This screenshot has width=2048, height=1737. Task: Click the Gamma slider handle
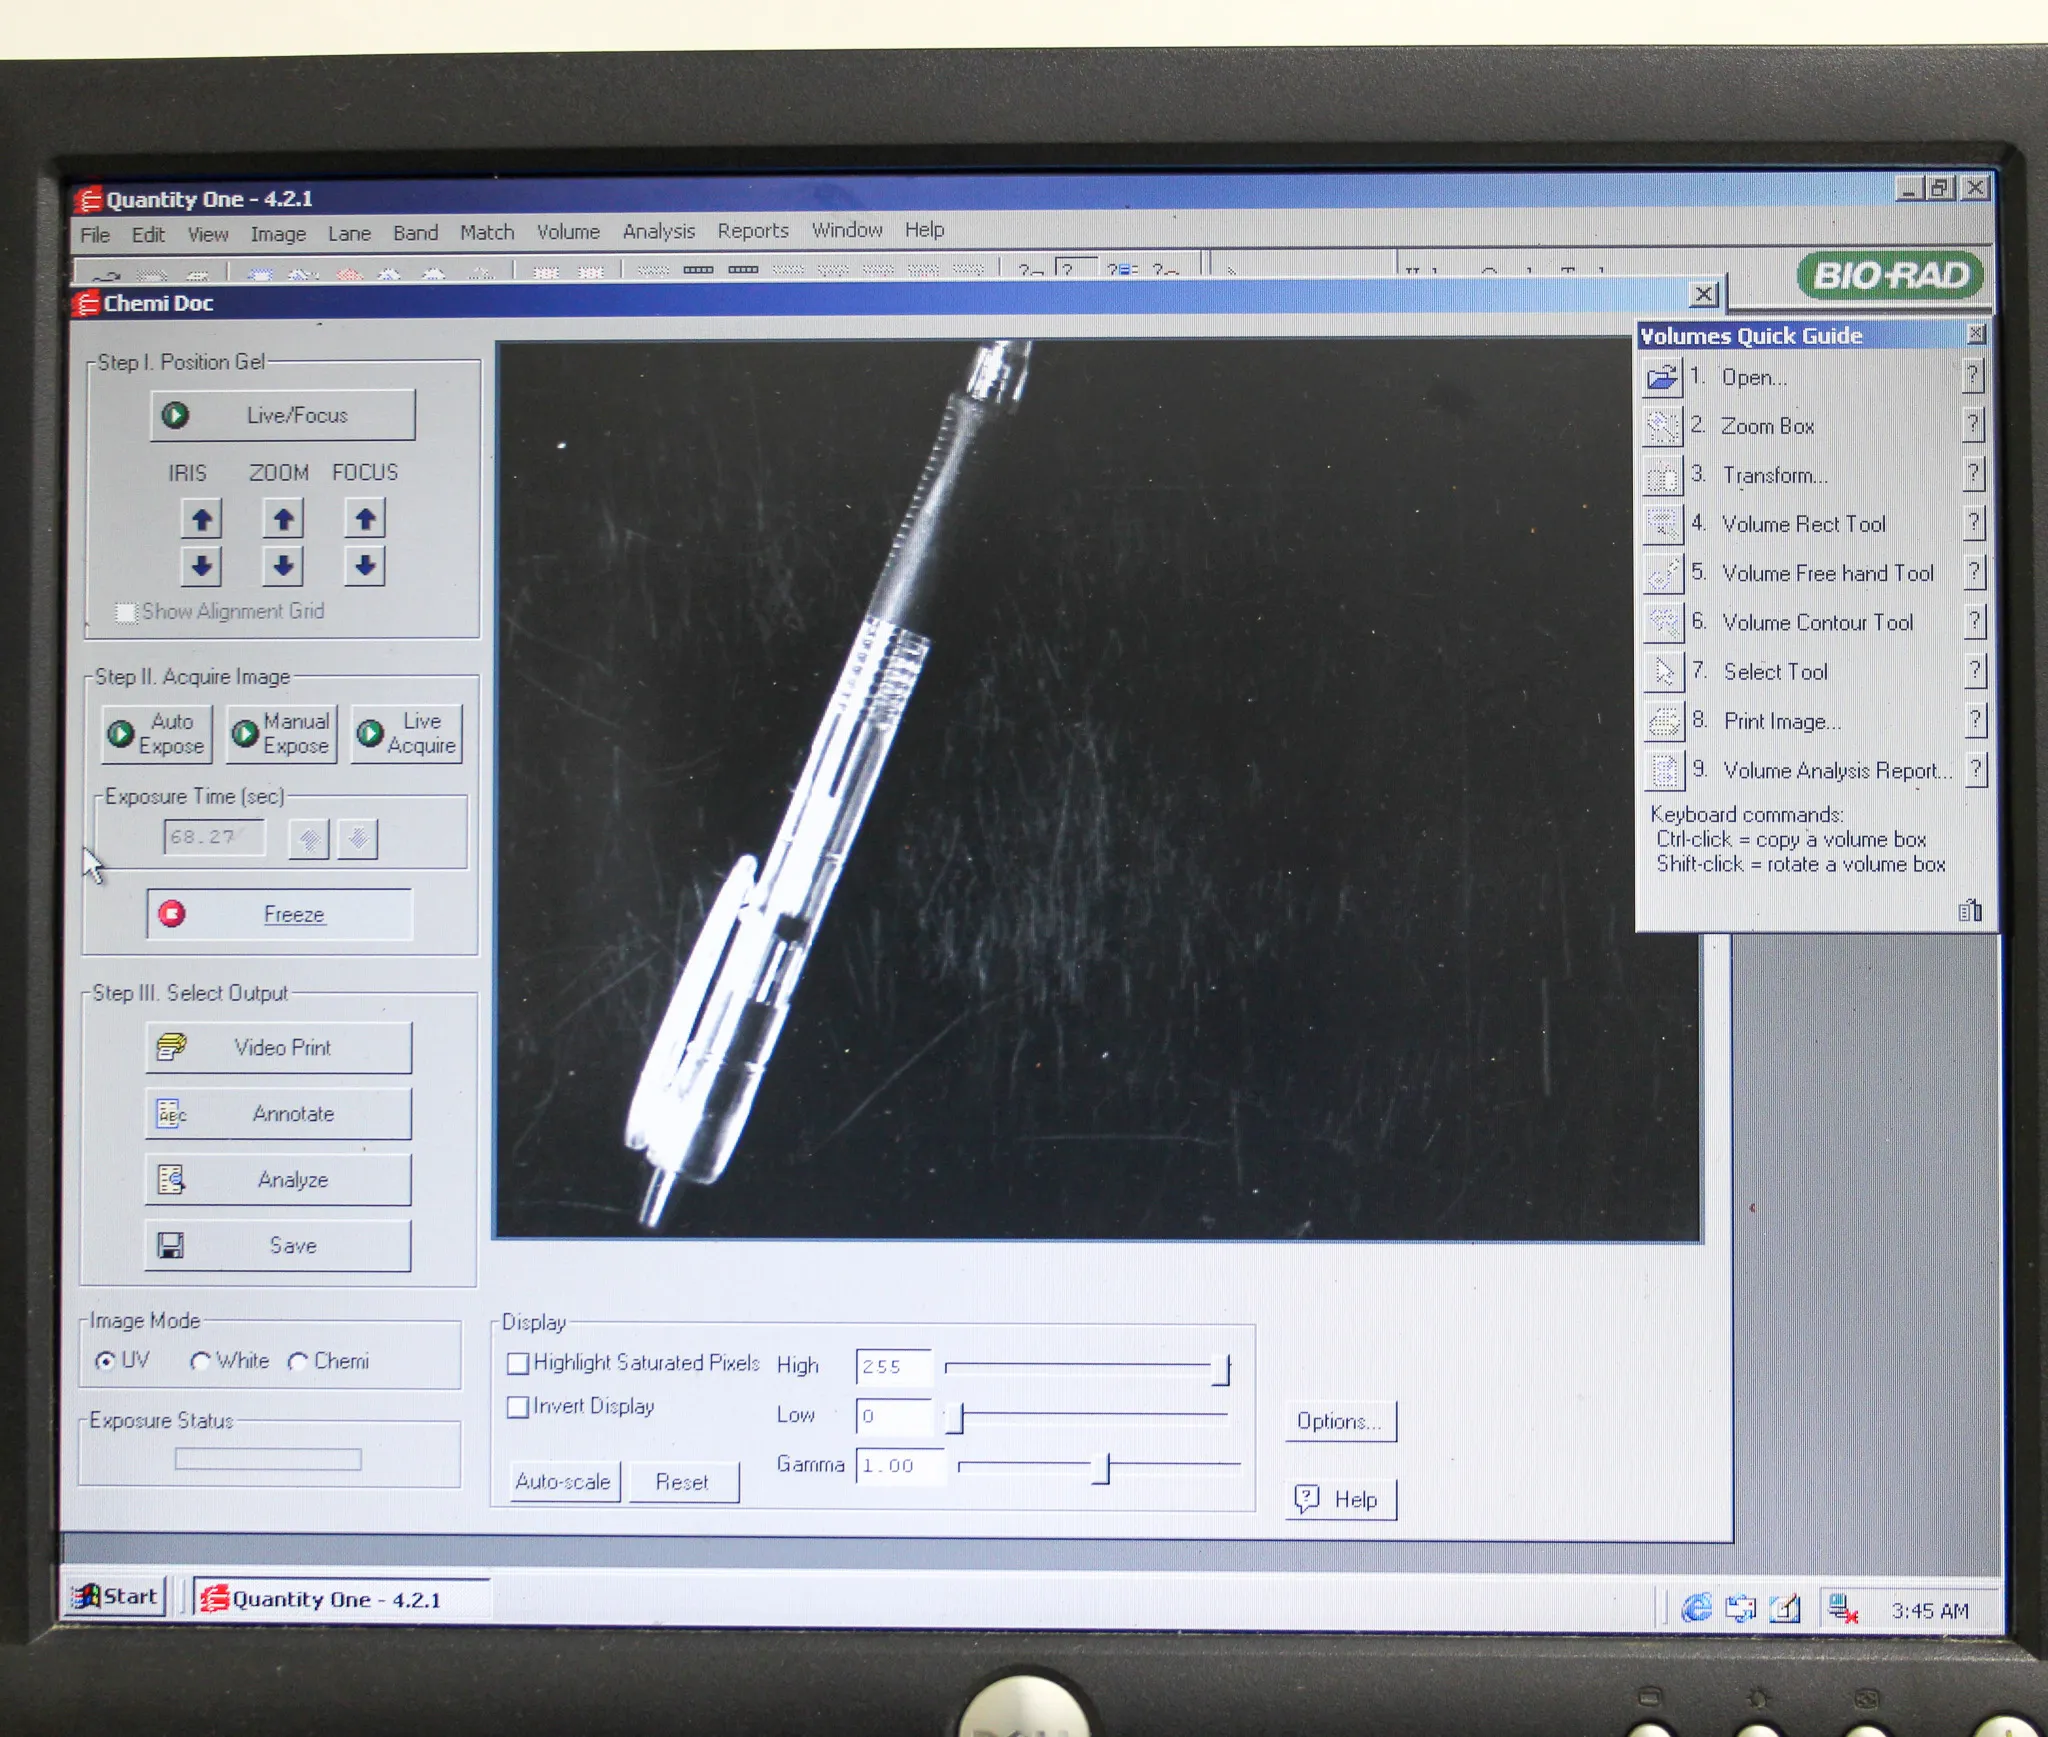click(1100, 1467)
